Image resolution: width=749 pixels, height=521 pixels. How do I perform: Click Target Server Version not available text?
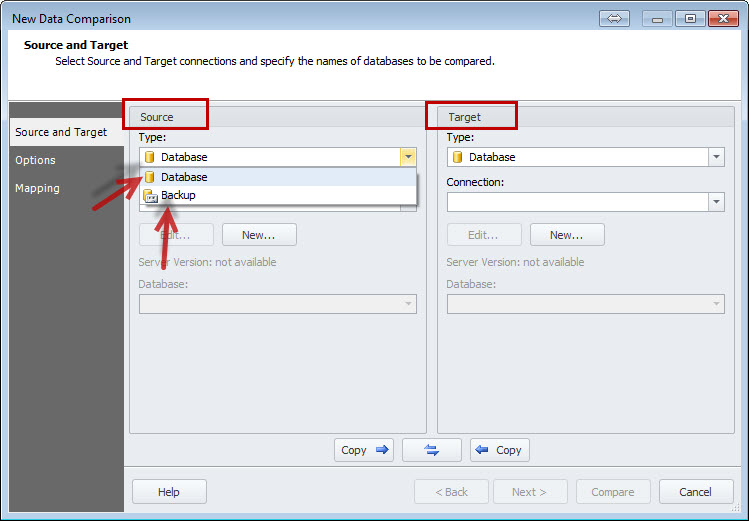click(x=515, y=262)
